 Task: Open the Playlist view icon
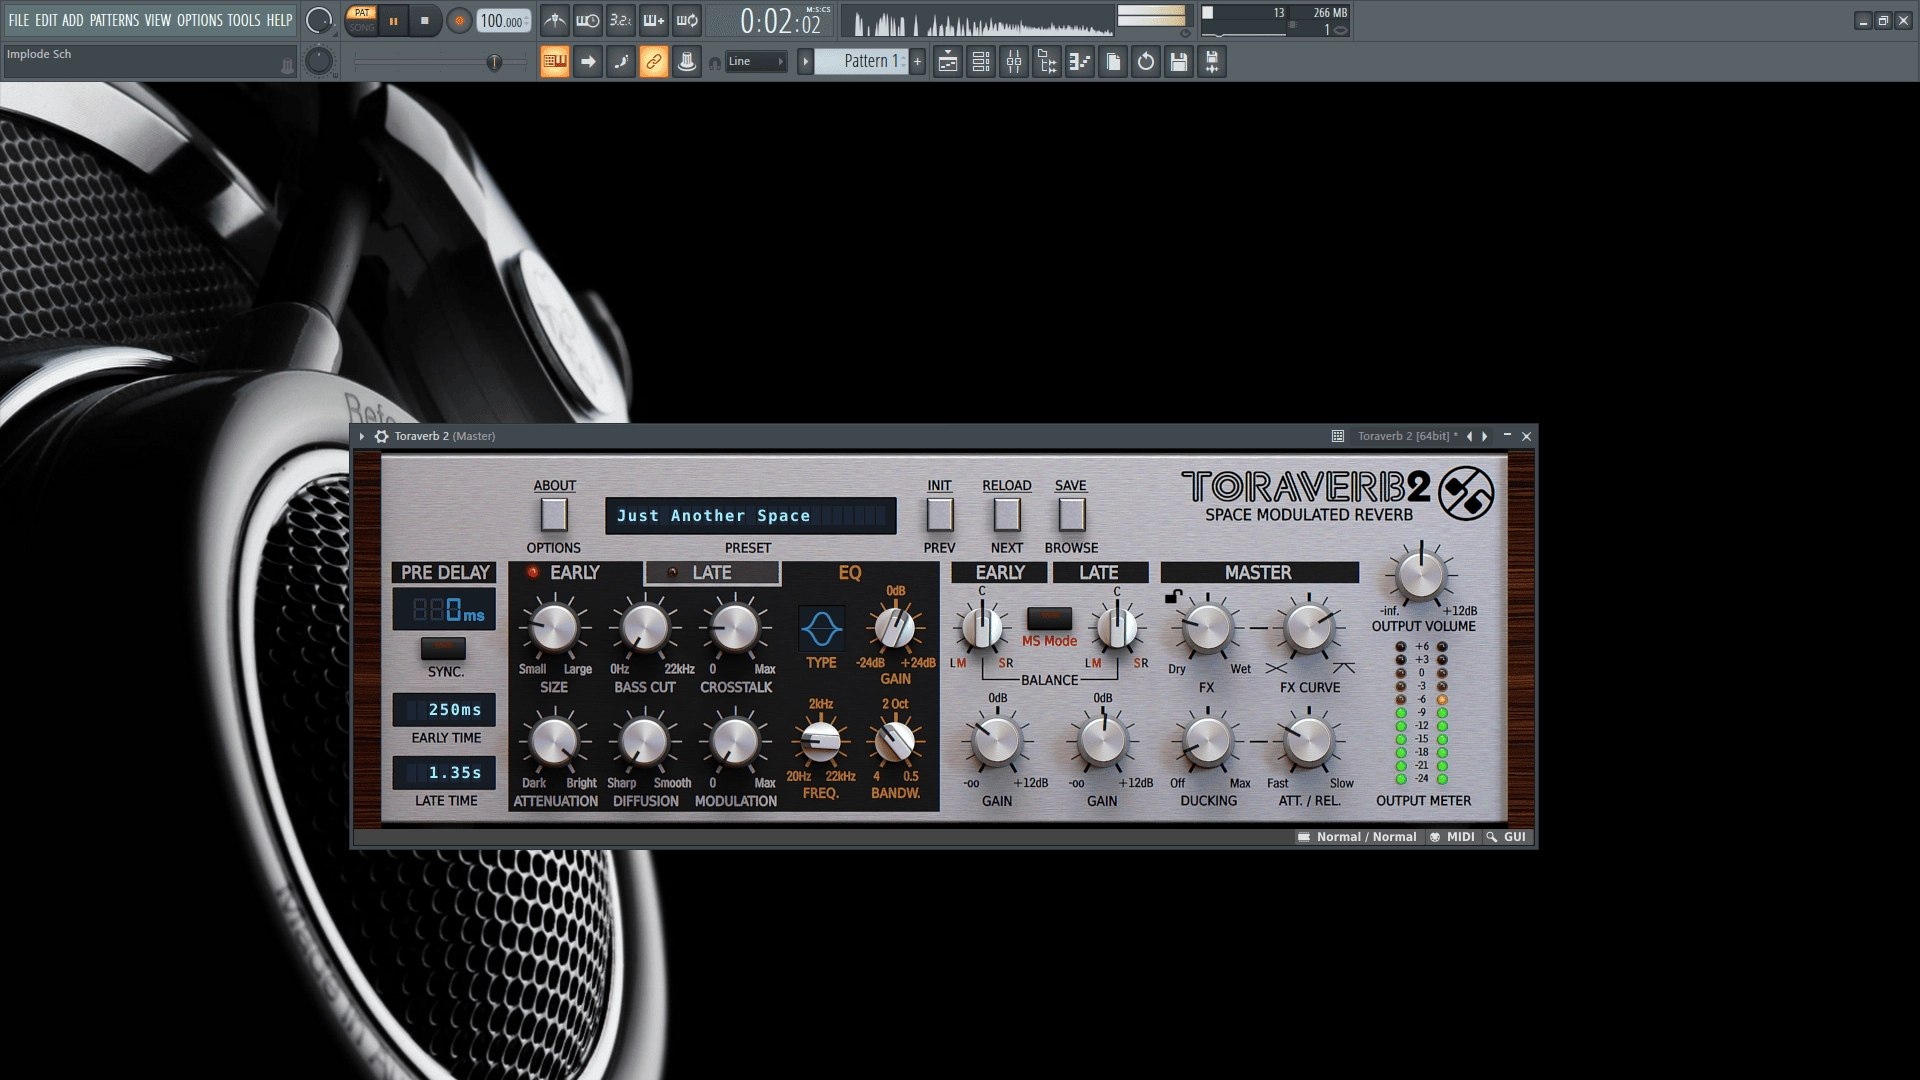(948, 62)
